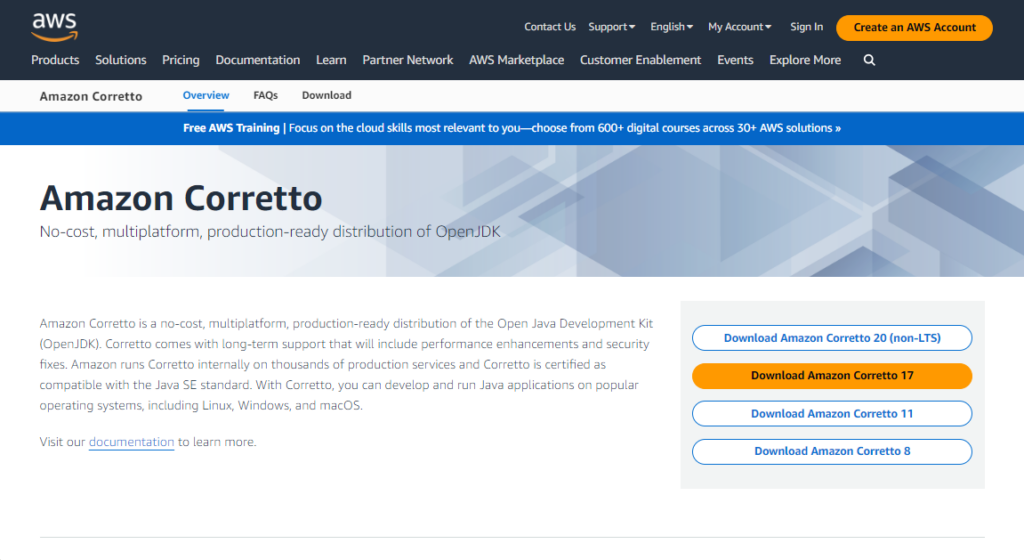This screenshot has width=1024, height=560.
Task: Click Sign In
Action: 807,27
